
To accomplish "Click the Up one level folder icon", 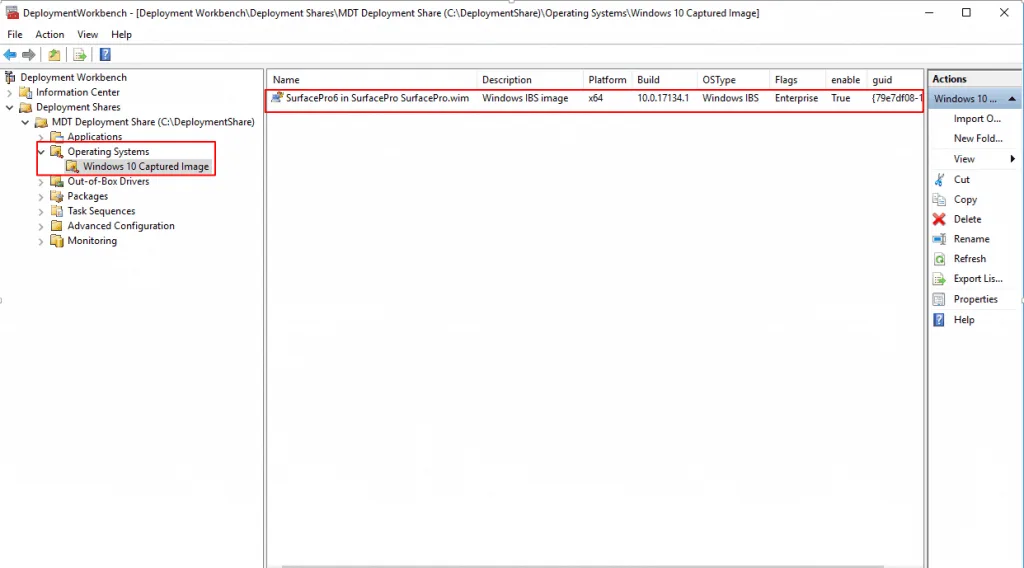I will [x=54, y=55].
